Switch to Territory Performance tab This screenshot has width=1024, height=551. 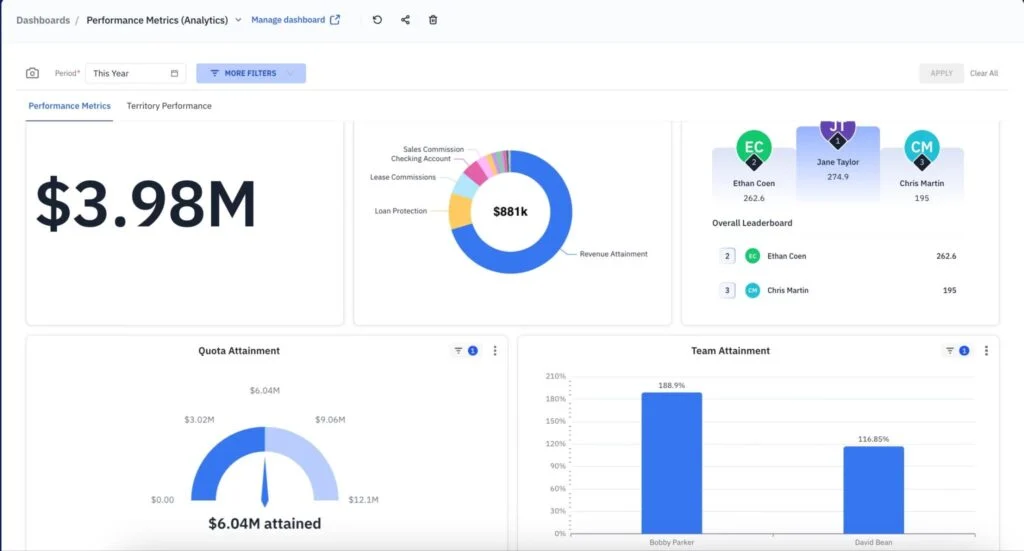pyautogui.click(x=169, y=106)
